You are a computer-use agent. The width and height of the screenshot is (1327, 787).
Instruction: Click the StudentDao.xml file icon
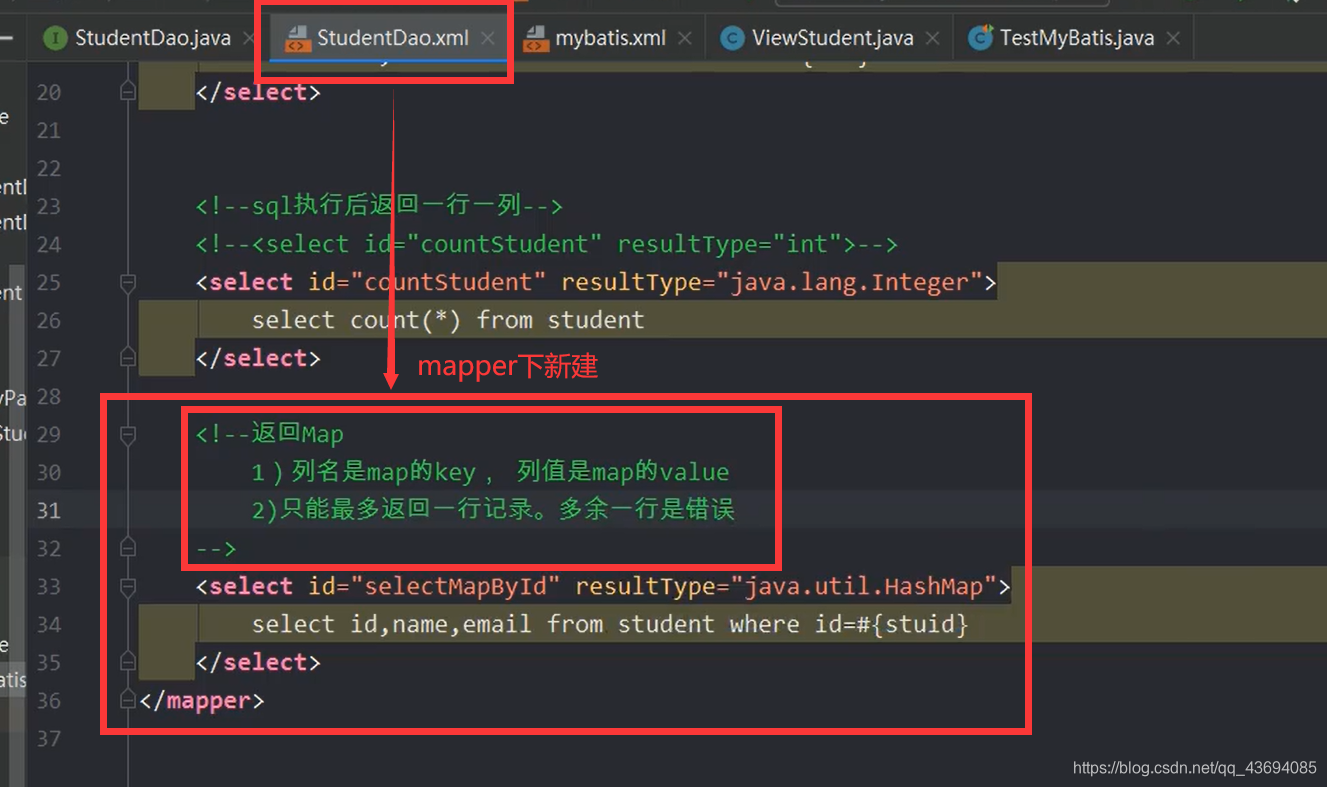click(x=297, y=38)
